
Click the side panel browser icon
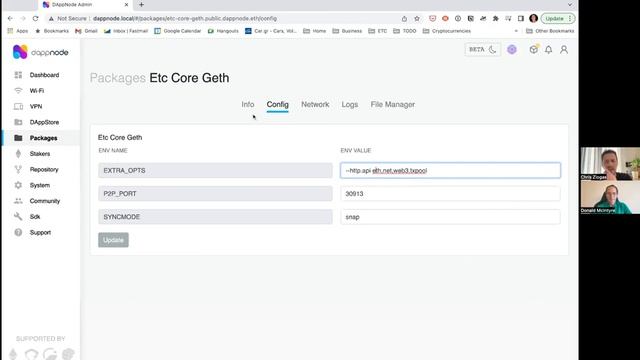(x=521, y=19)
